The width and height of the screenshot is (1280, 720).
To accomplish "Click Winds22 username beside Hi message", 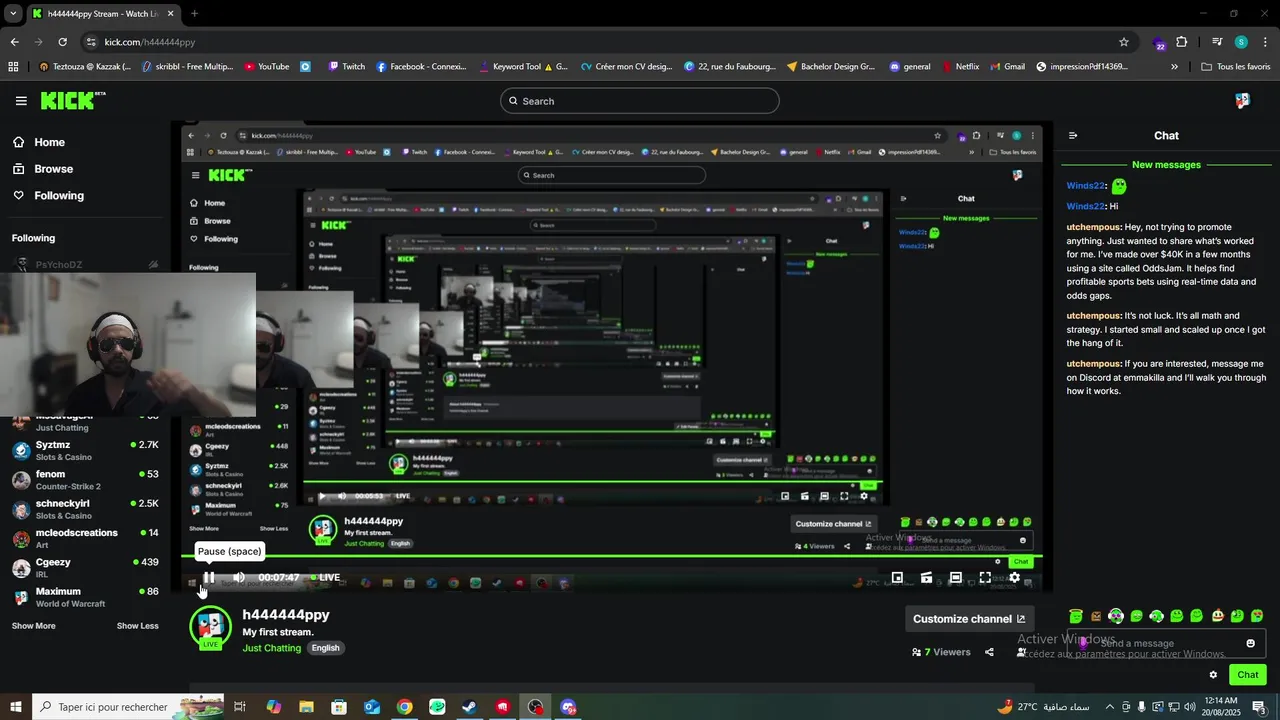I will [1086, 206].
